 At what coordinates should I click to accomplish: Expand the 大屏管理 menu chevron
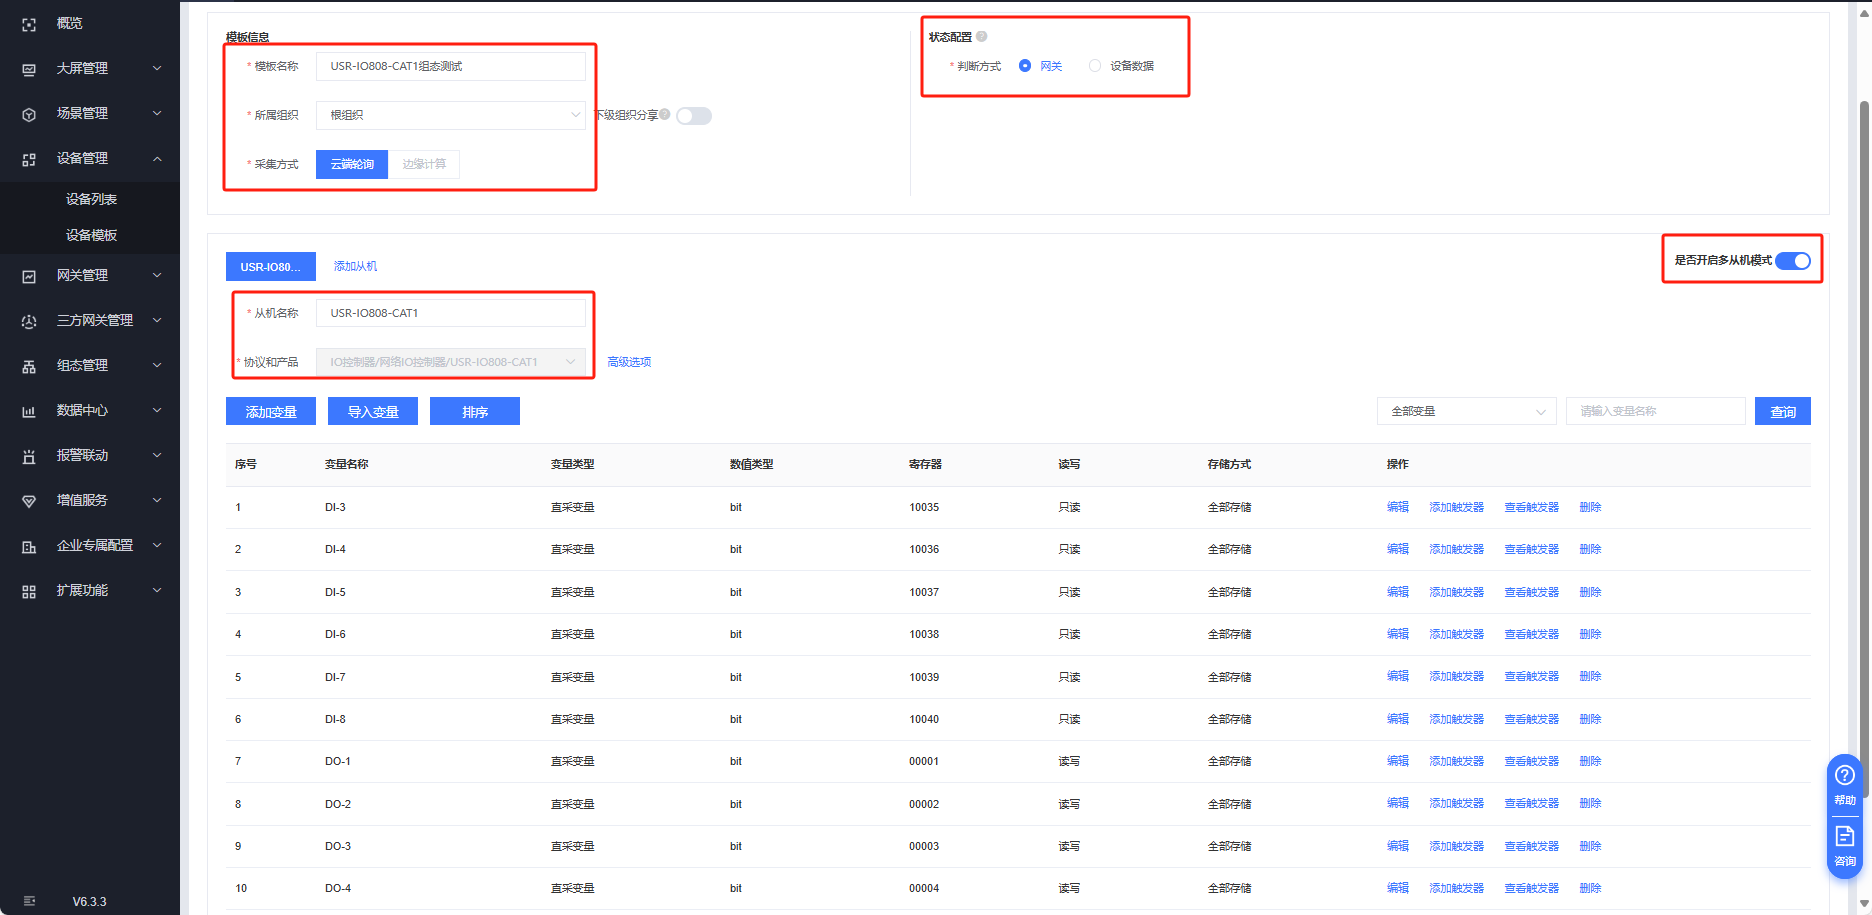coord(157,68)
